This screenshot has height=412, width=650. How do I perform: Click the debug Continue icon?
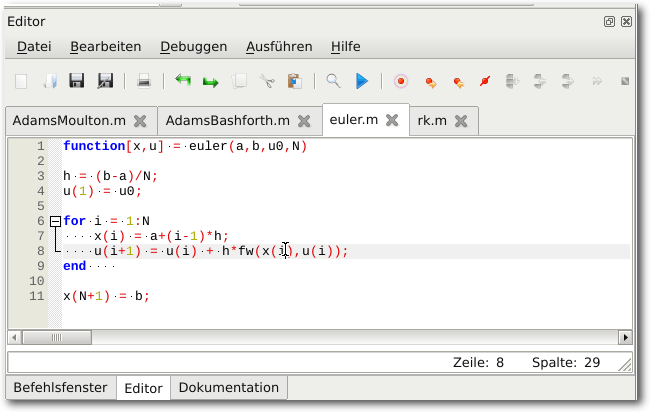pyautogui.click(x=597, y=81)
